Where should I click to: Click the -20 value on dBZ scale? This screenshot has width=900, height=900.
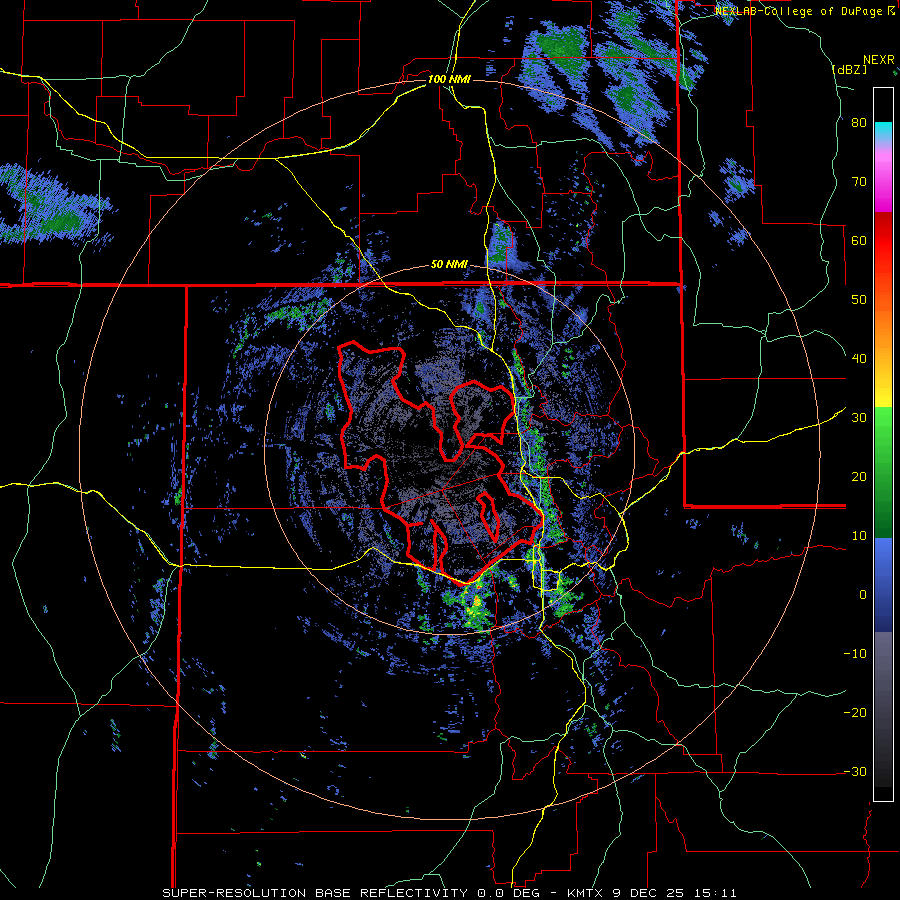tap(855, 712)
